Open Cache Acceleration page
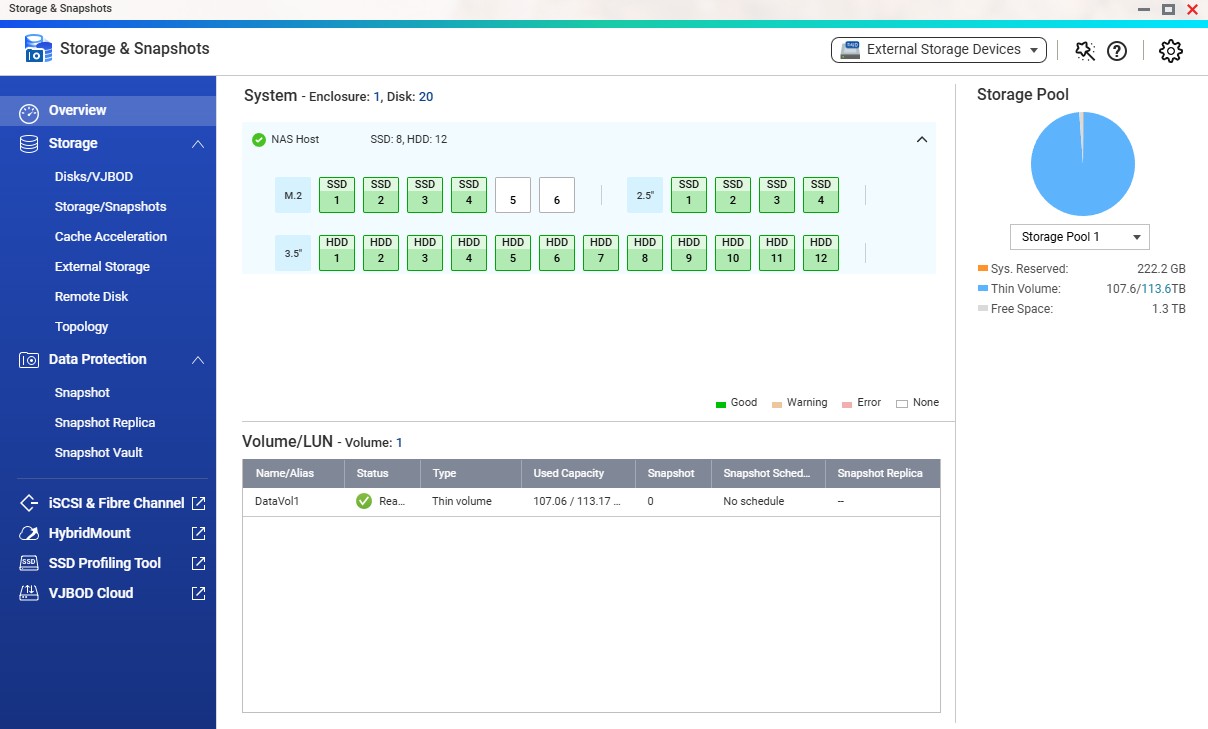The height and width of the screenshot is (729, 1208). point(111,237)
